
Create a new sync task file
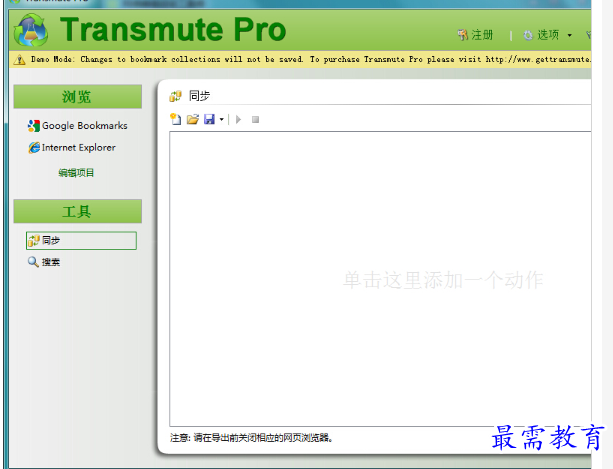click(176, 119)
